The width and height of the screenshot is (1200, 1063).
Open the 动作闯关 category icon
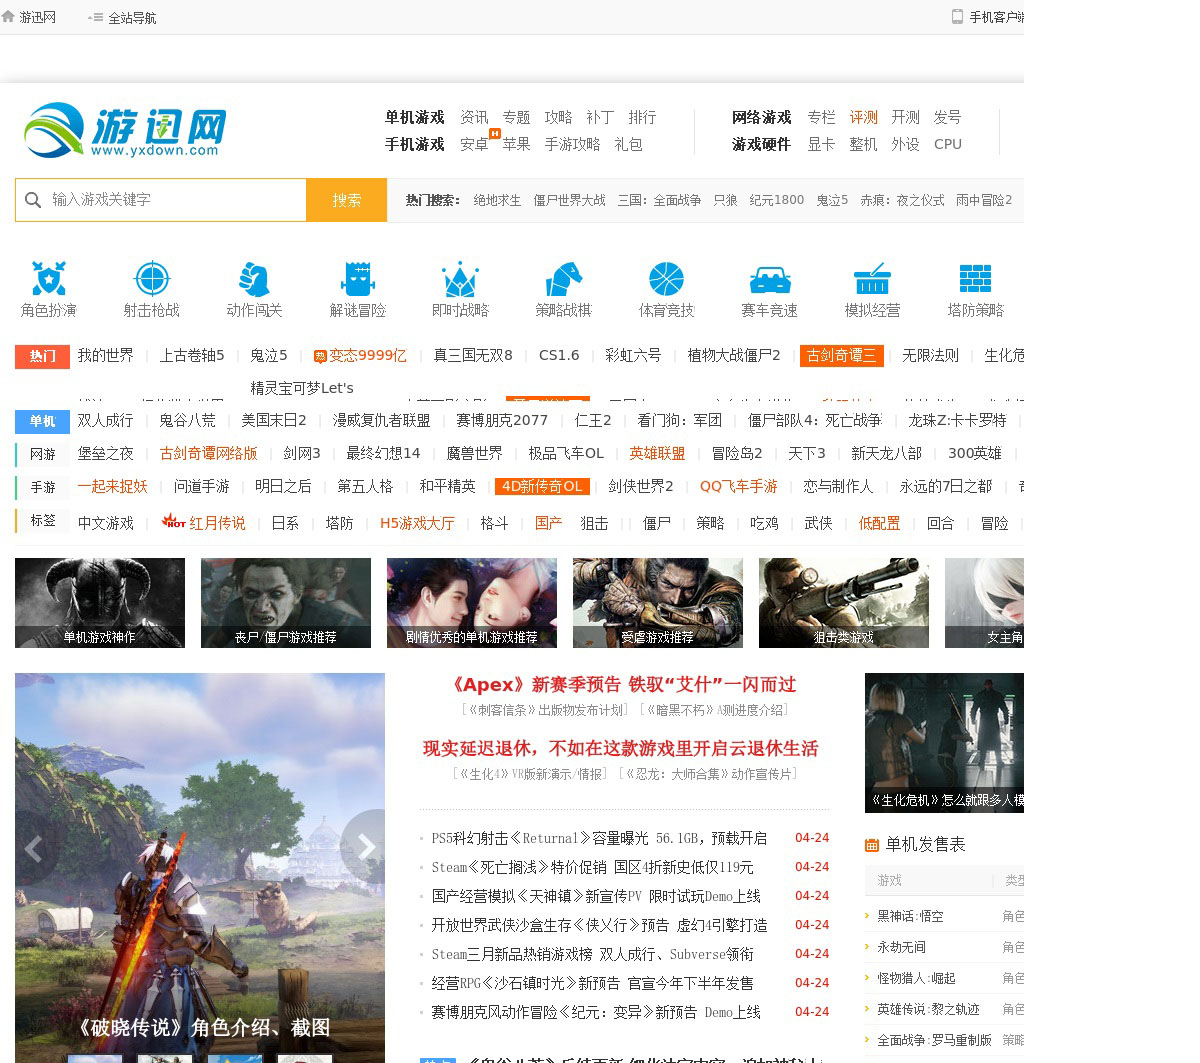click(x=254, y=279)
